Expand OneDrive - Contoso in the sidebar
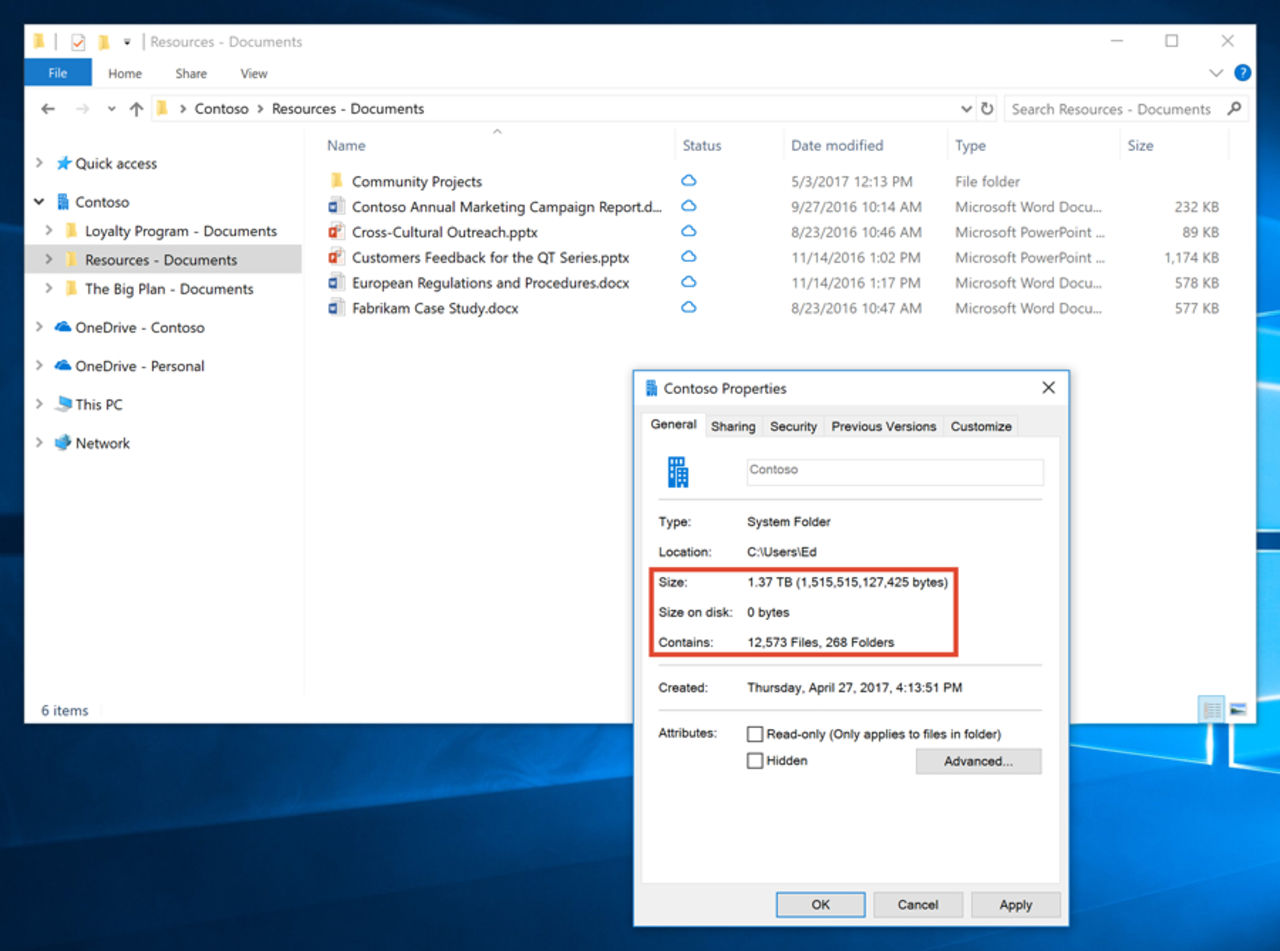 click(39, 328)
